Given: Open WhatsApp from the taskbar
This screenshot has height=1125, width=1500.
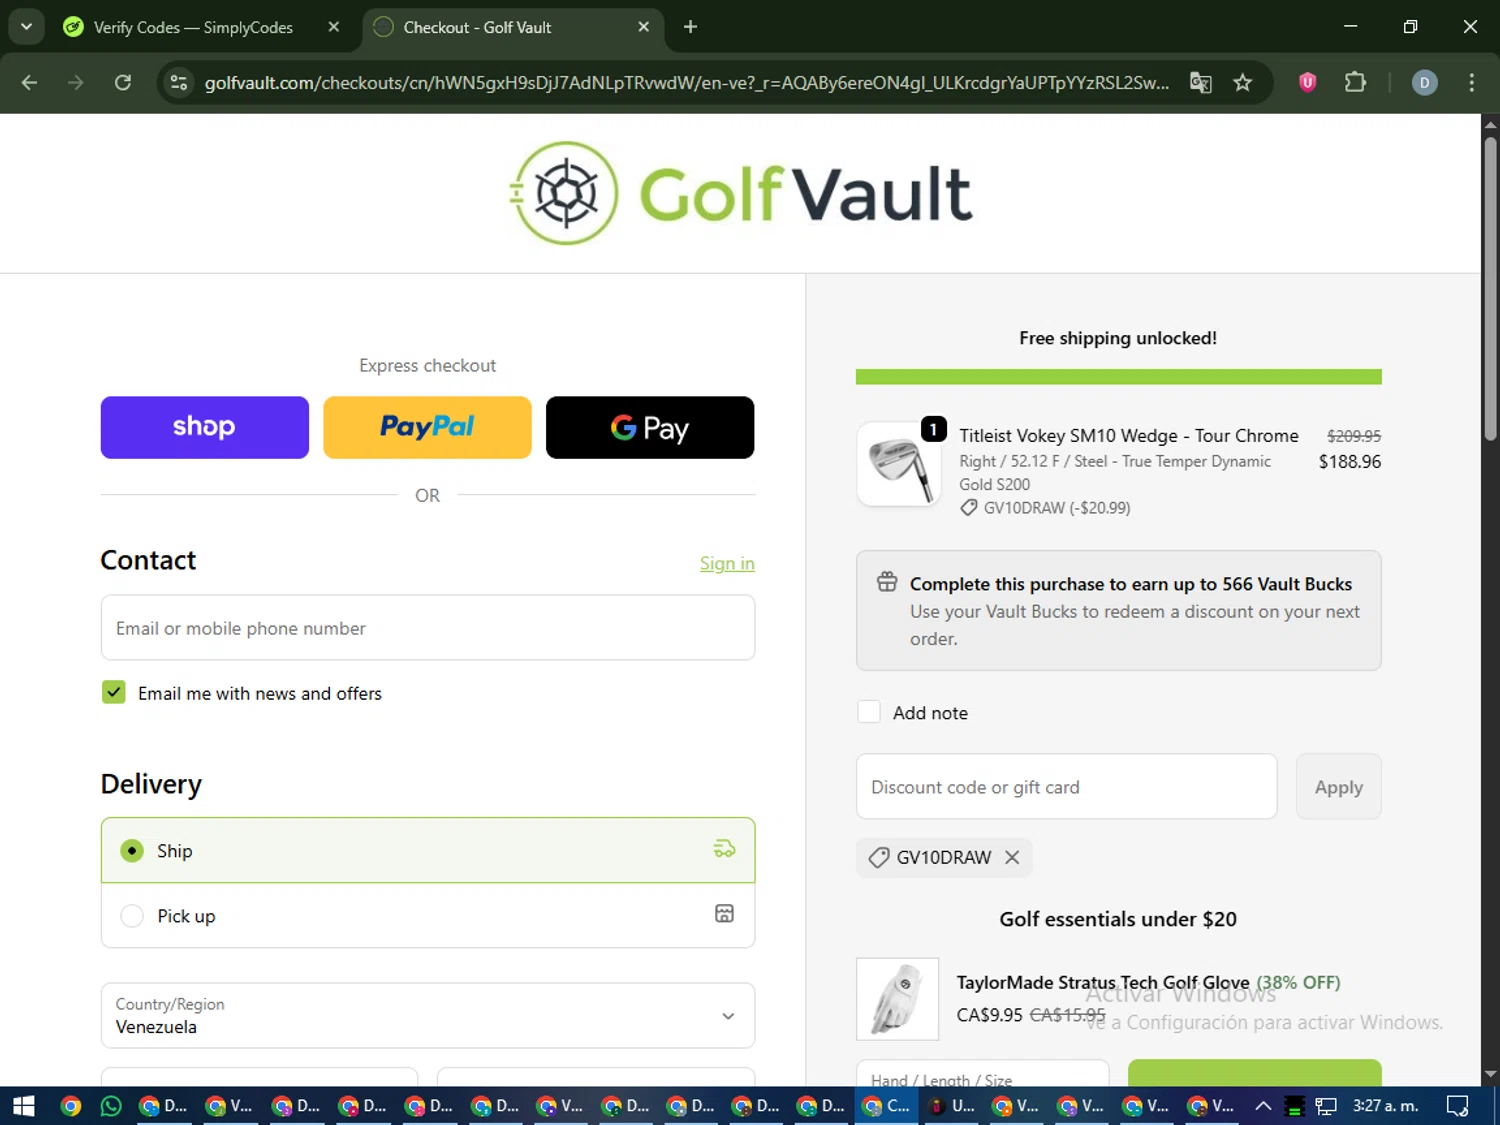Looking at the screenshot, I should (x=110, y=1106).
